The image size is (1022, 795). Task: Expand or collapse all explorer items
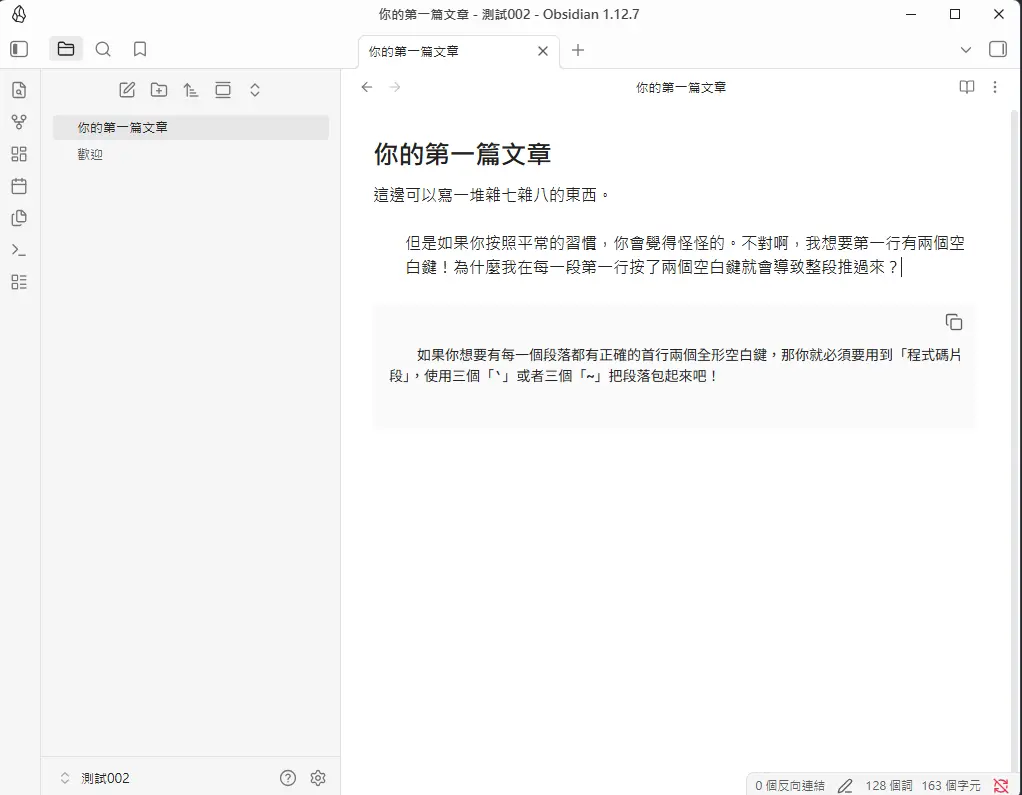(x=255, y=90)
